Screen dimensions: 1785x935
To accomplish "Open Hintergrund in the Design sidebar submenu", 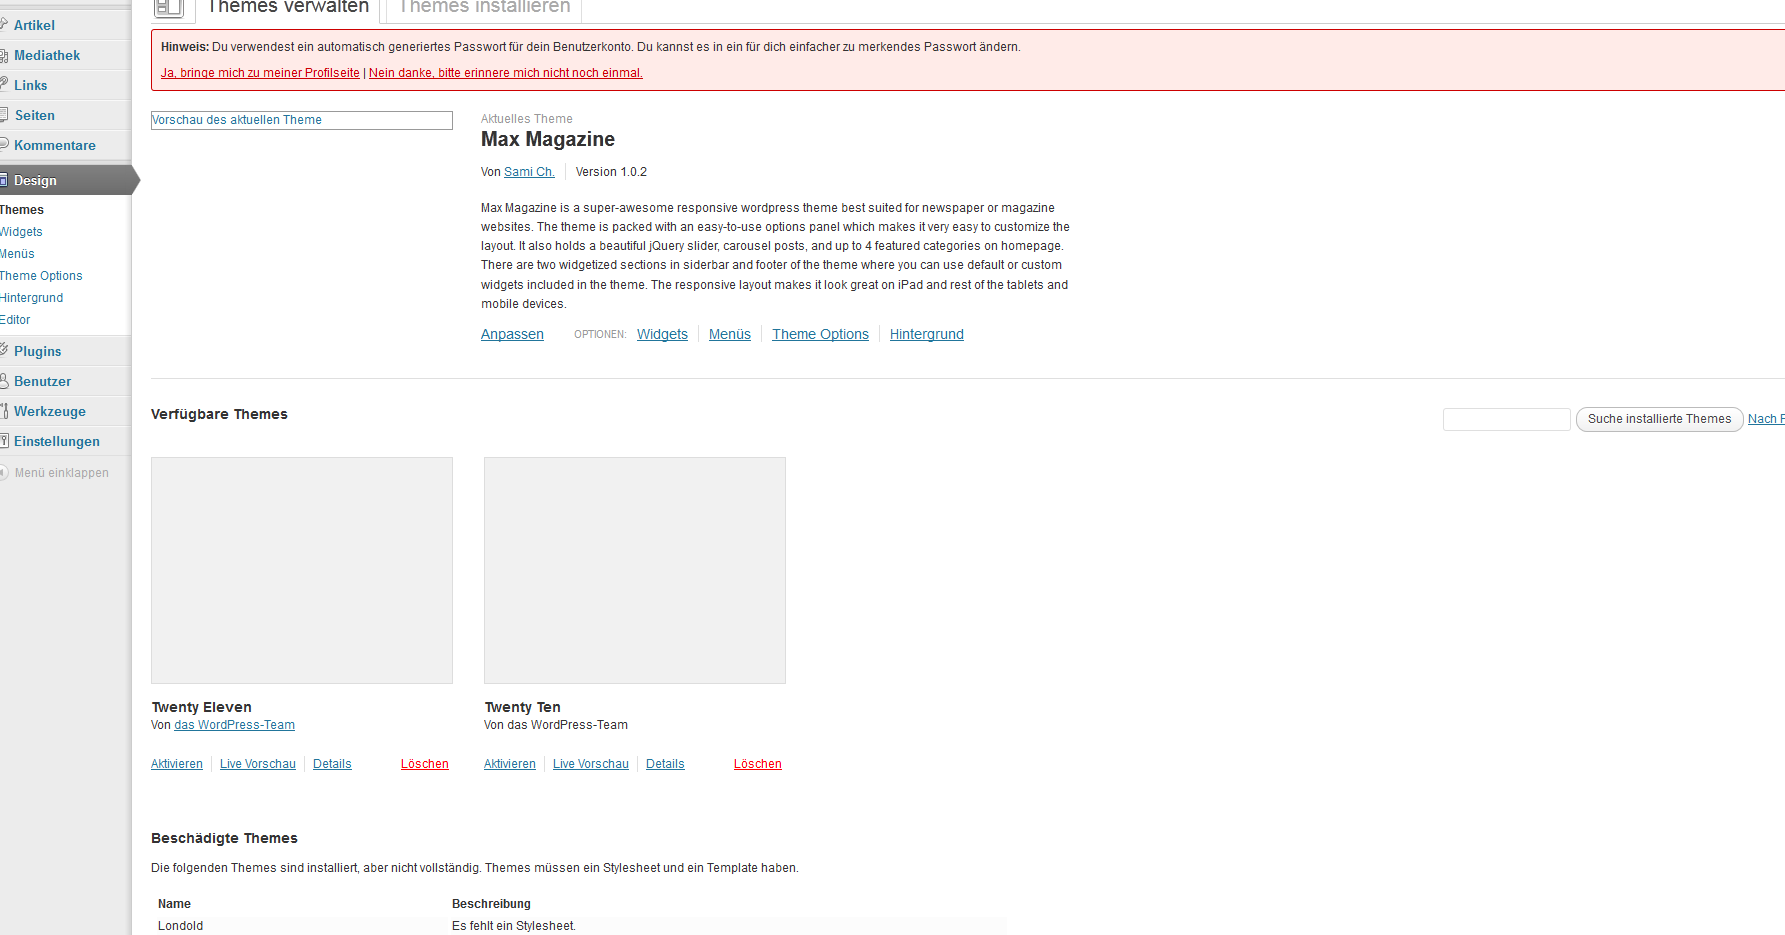I will [32, 298].
